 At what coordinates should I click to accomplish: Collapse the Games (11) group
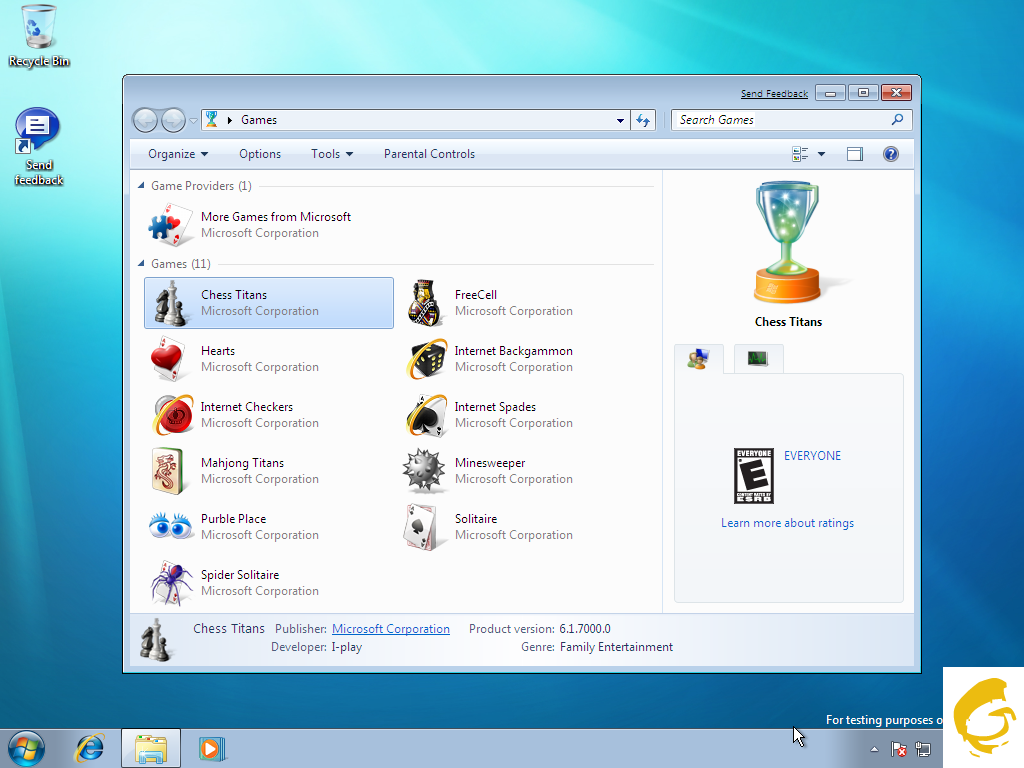click(x=141, y=263)
